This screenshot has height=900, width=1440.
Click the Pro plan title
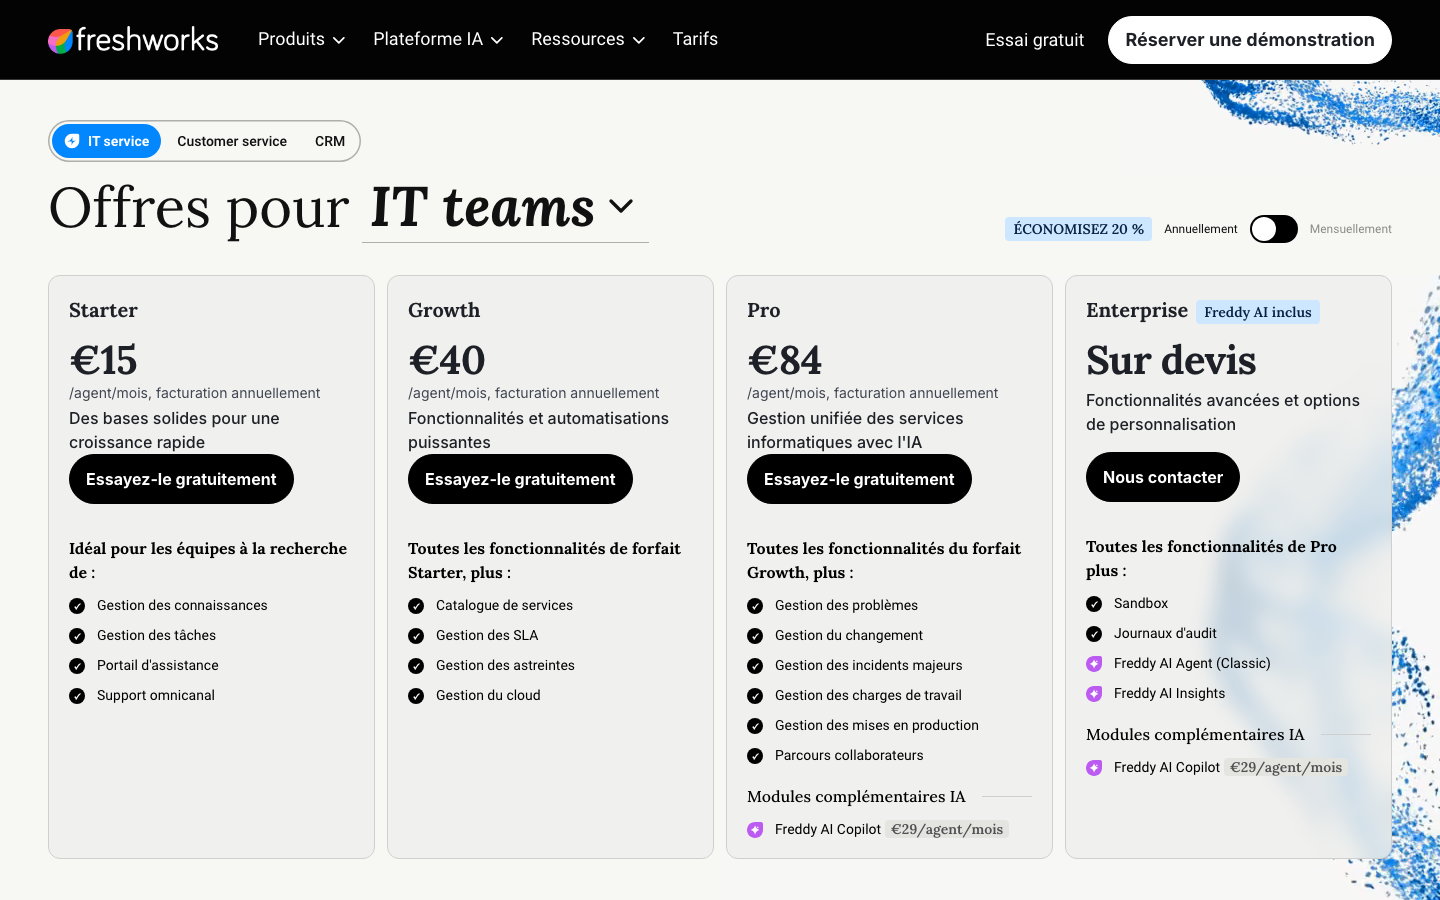click(763, 310)
